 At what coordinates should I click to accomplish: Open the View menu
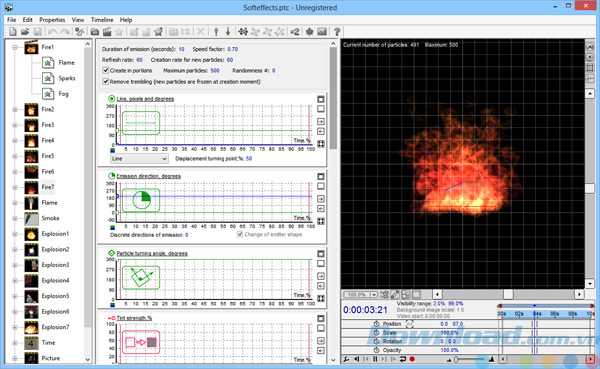click(x=78, y=20)
